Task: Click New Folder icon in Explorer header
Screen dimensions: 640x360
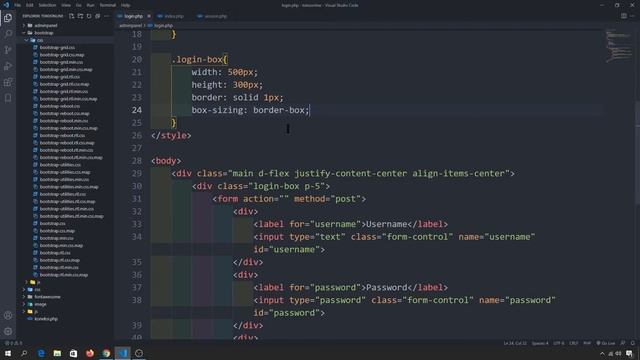Action: point(80,16)
